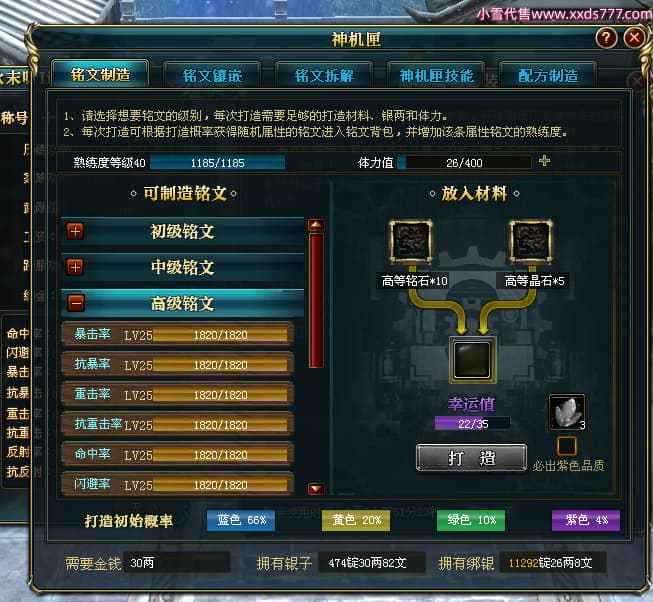Choose the 闪避率 LV25 inscription entry
Viewport: 653px width, 602px height.
click(x=178, y=484)
